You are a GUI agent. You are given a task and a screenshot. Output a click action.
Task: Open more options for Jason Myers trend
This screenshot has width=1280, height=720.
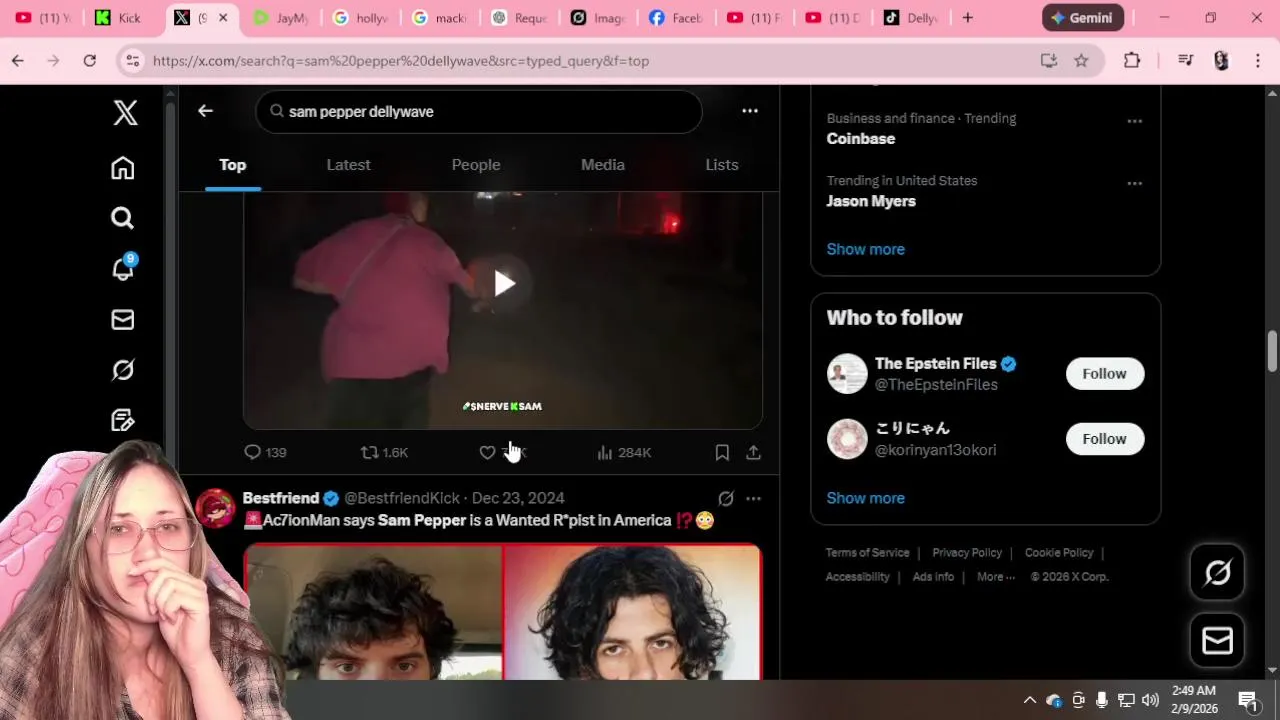1134,183
